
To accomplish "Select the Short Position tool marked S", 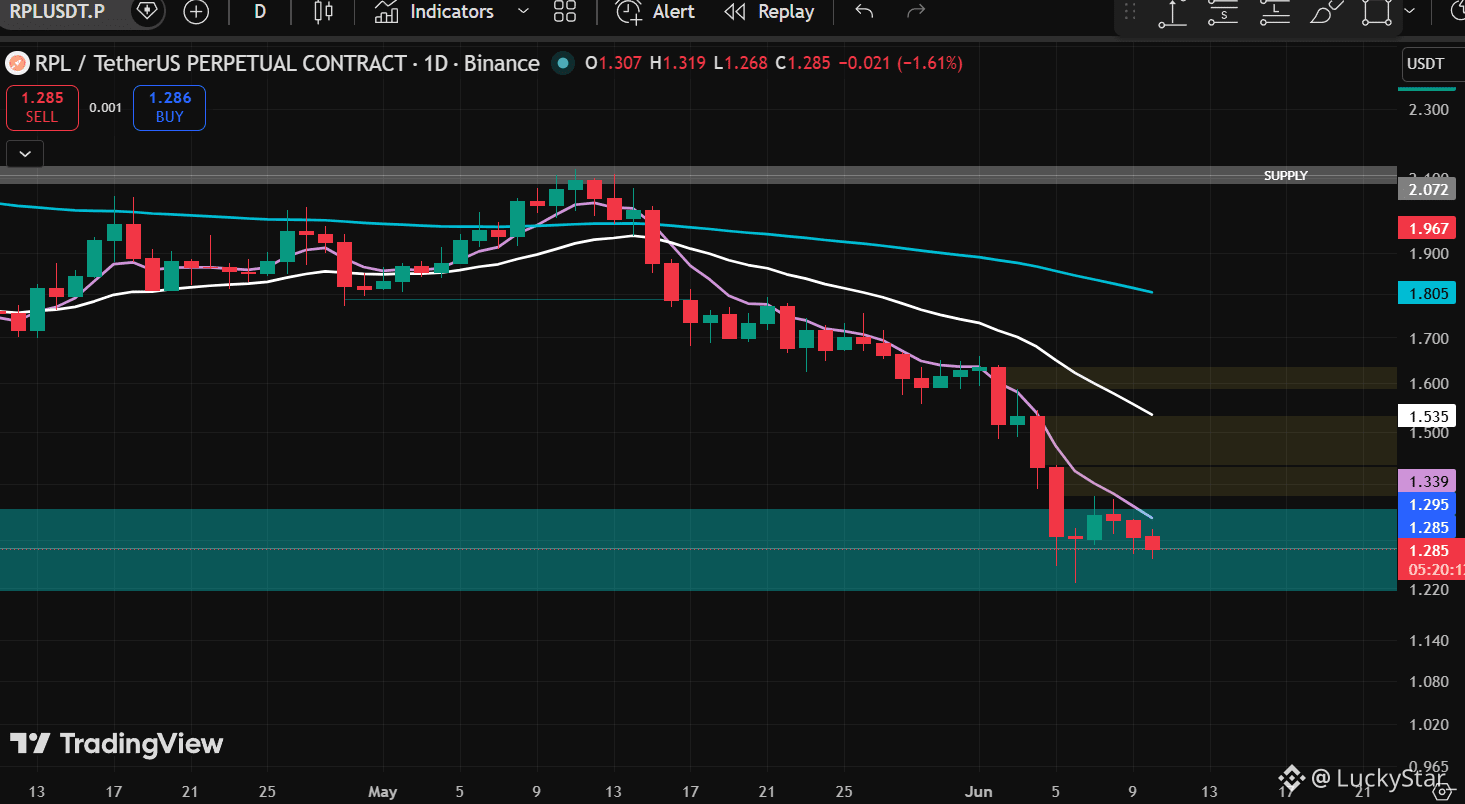I will (x=1223, y=12).
